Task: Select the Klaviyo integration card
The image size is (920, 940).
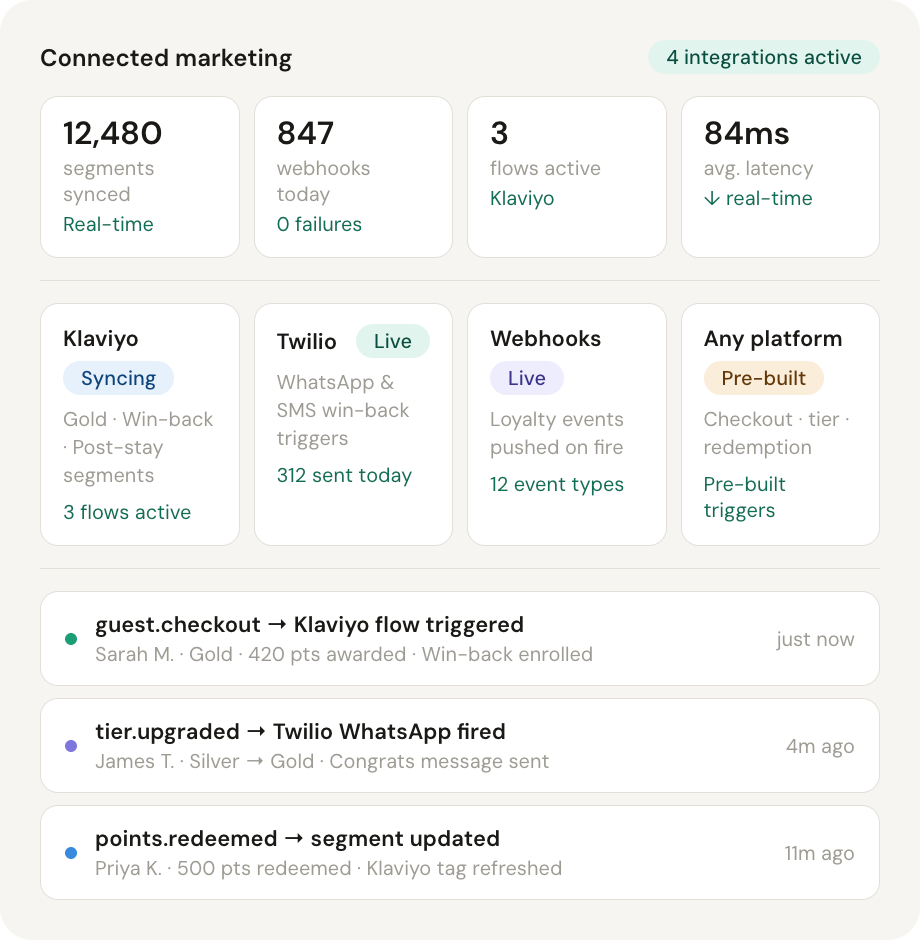Action: pyautogui.click(x=140, y=424)
